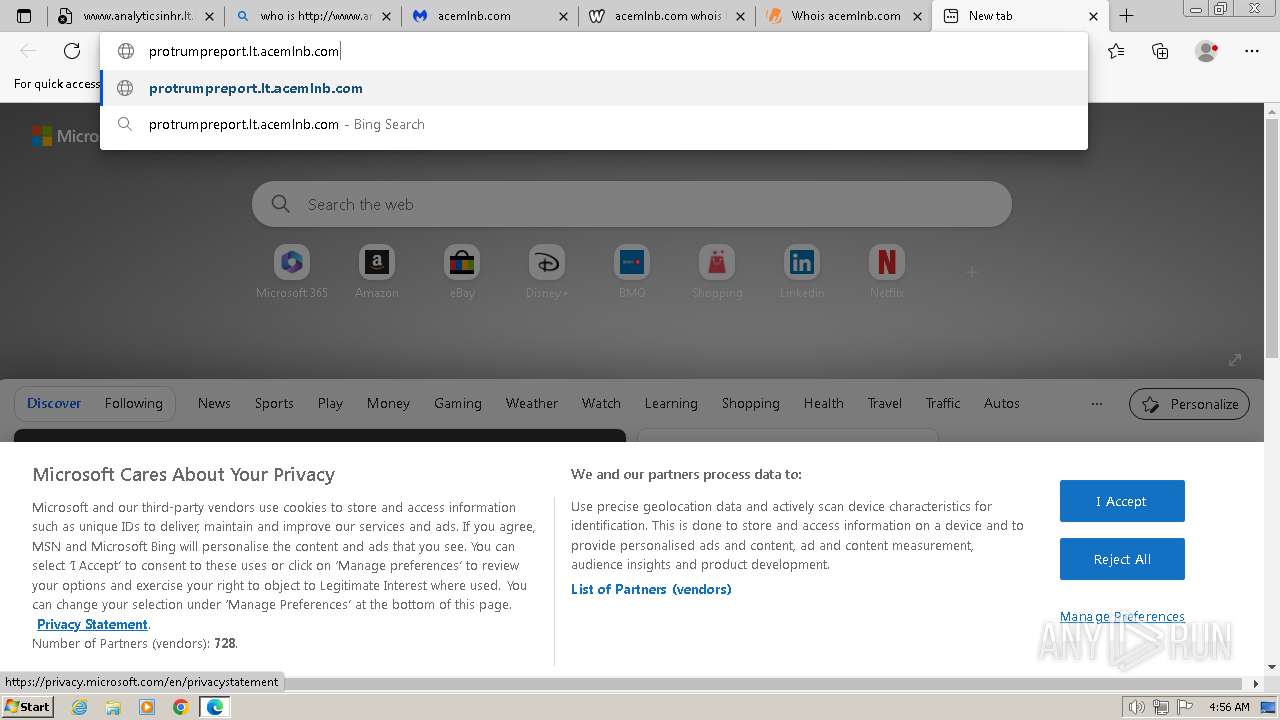Open Sports feed category
The height and width of the screenshot is (720, 1280).
click(x=274, y=403)
